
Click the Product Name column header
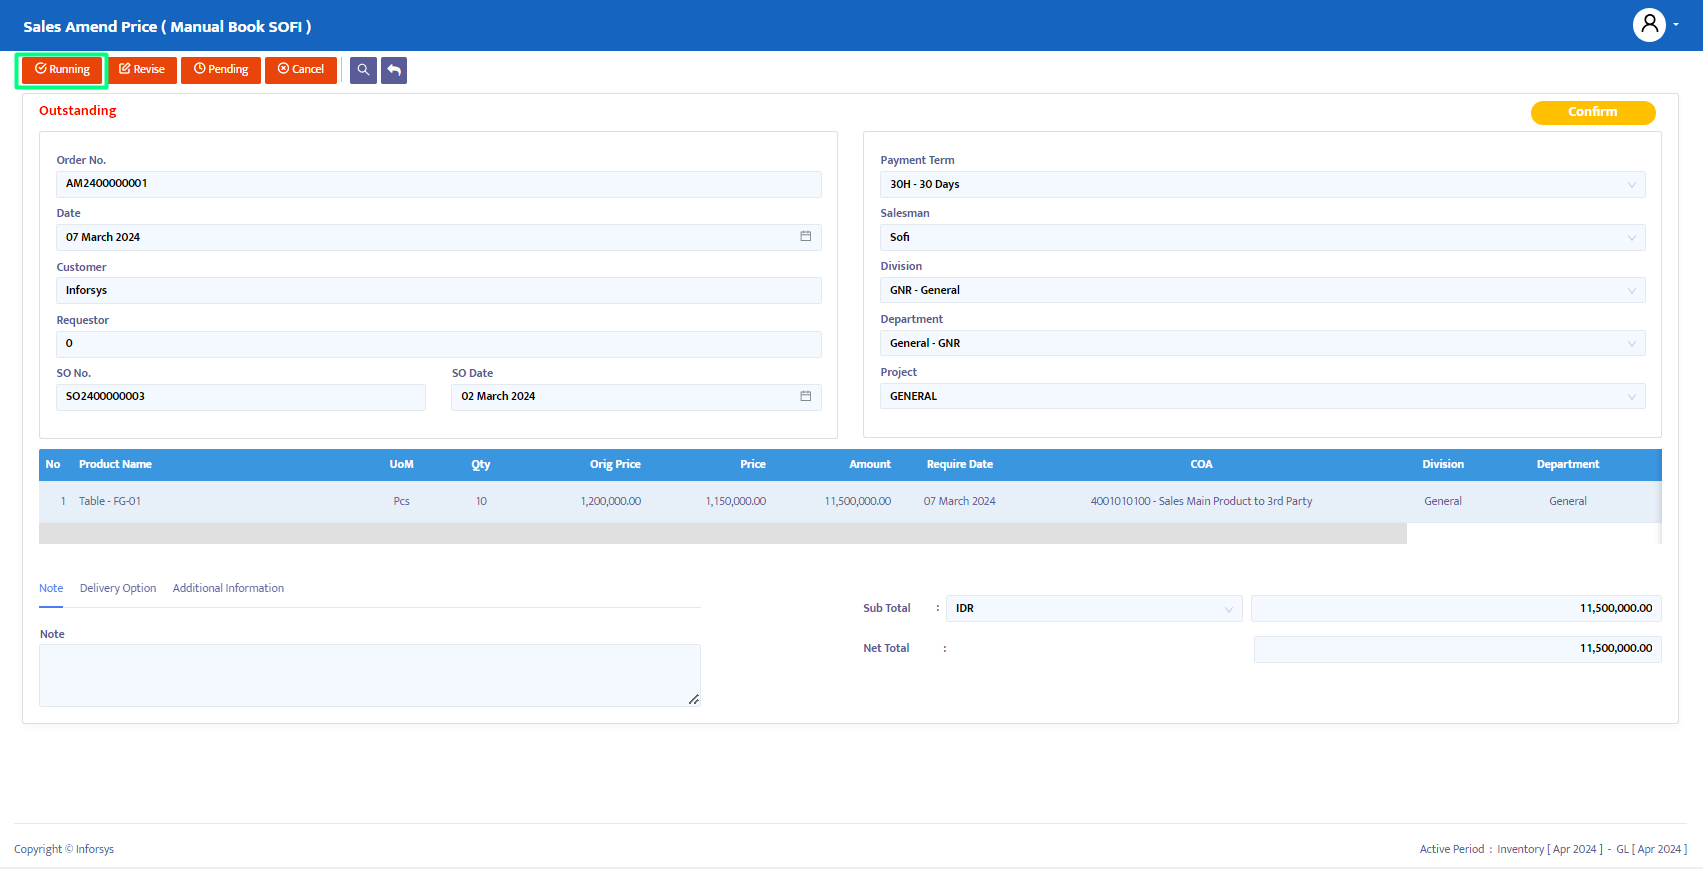(115, 464)
